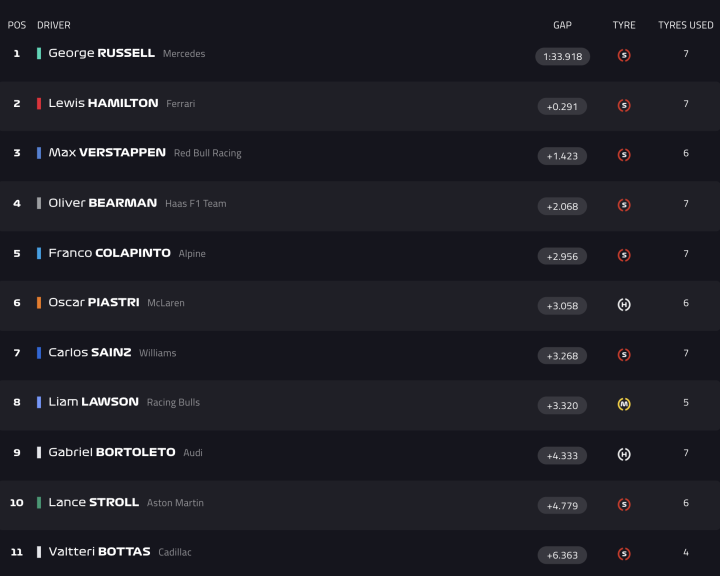Click the Mercedes team color bar
Screen dimensions: 720x576
39,53
